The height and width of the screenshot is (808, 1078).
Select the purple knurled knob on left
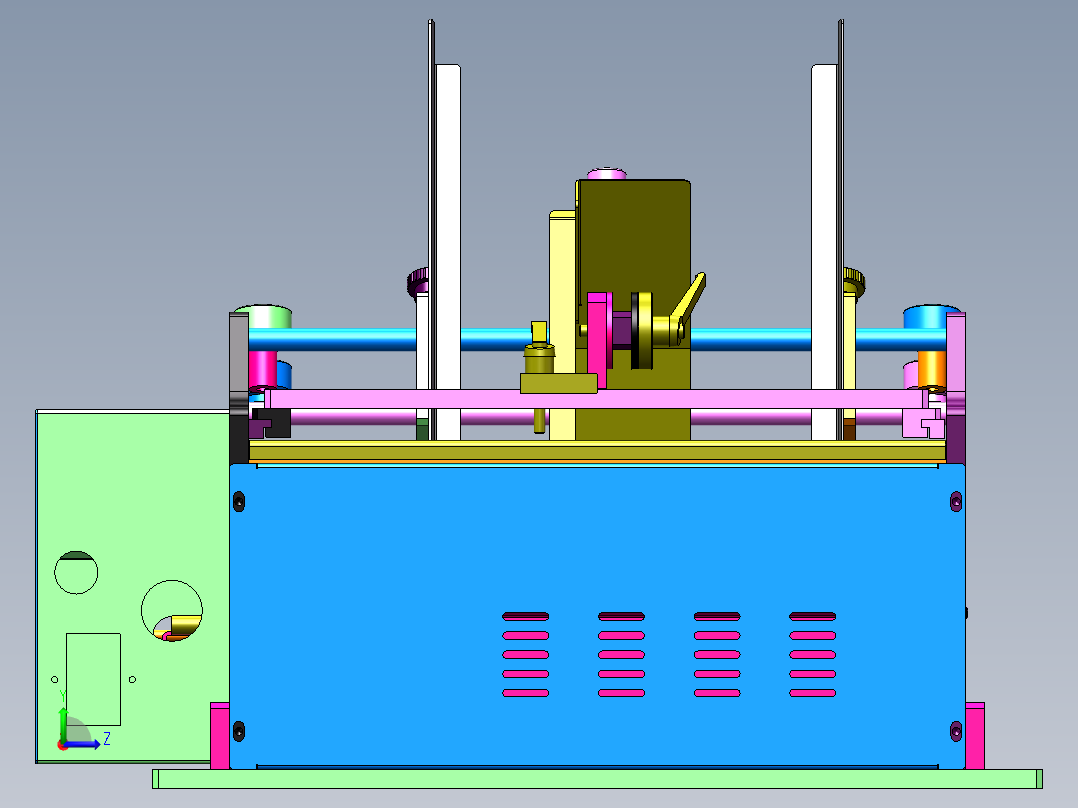(x=417, y=282)
